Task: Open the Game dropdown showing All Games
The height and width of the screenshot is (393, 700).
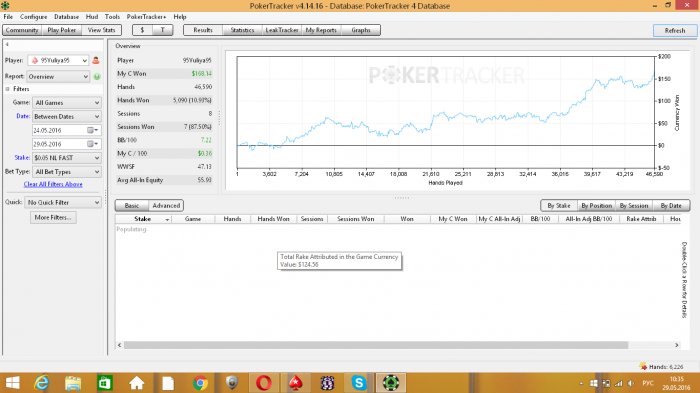Action: 67,103
